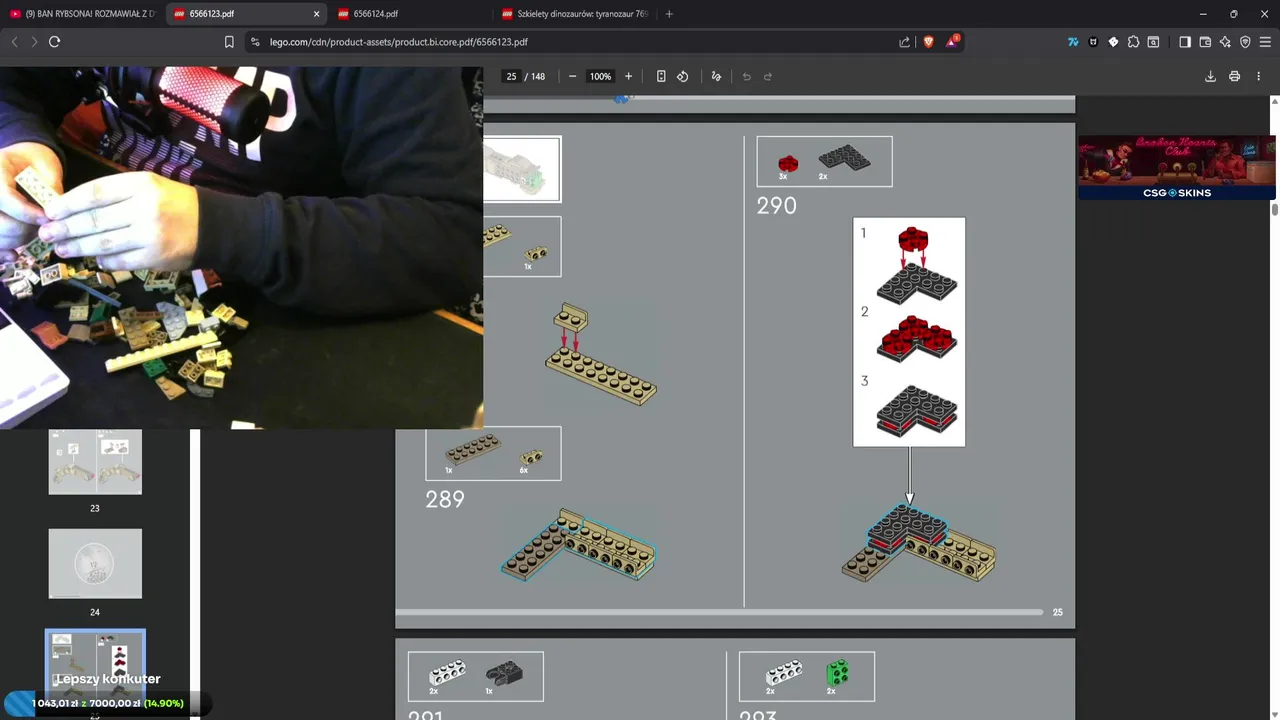The height and width of the screenshot is (720, 1280).
Task: Click the total page count 148
Action: [x=538, y=76]
